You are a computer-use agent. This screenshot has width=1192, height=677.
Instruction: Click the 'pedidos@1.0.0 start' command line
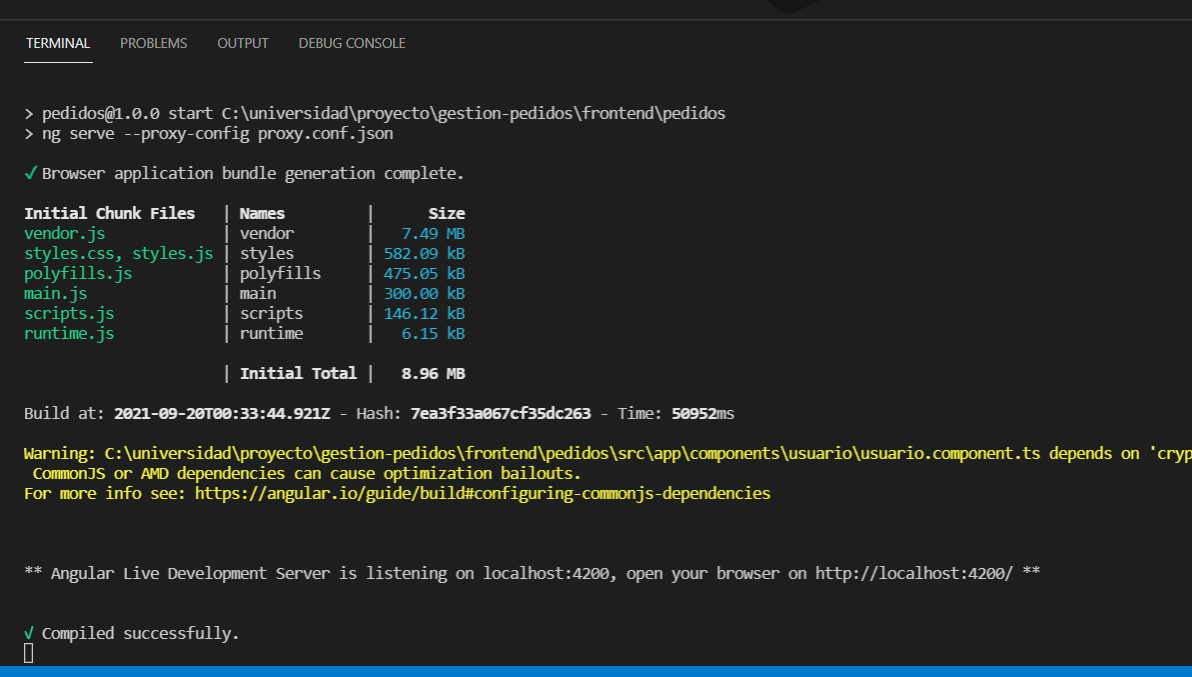(384, 113)
